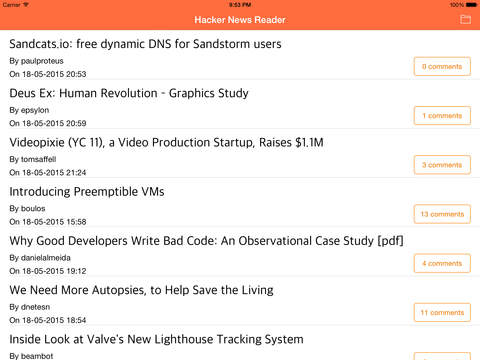
Task: Open 11 comments for Autopsies story
Action: tap(442, 313)
